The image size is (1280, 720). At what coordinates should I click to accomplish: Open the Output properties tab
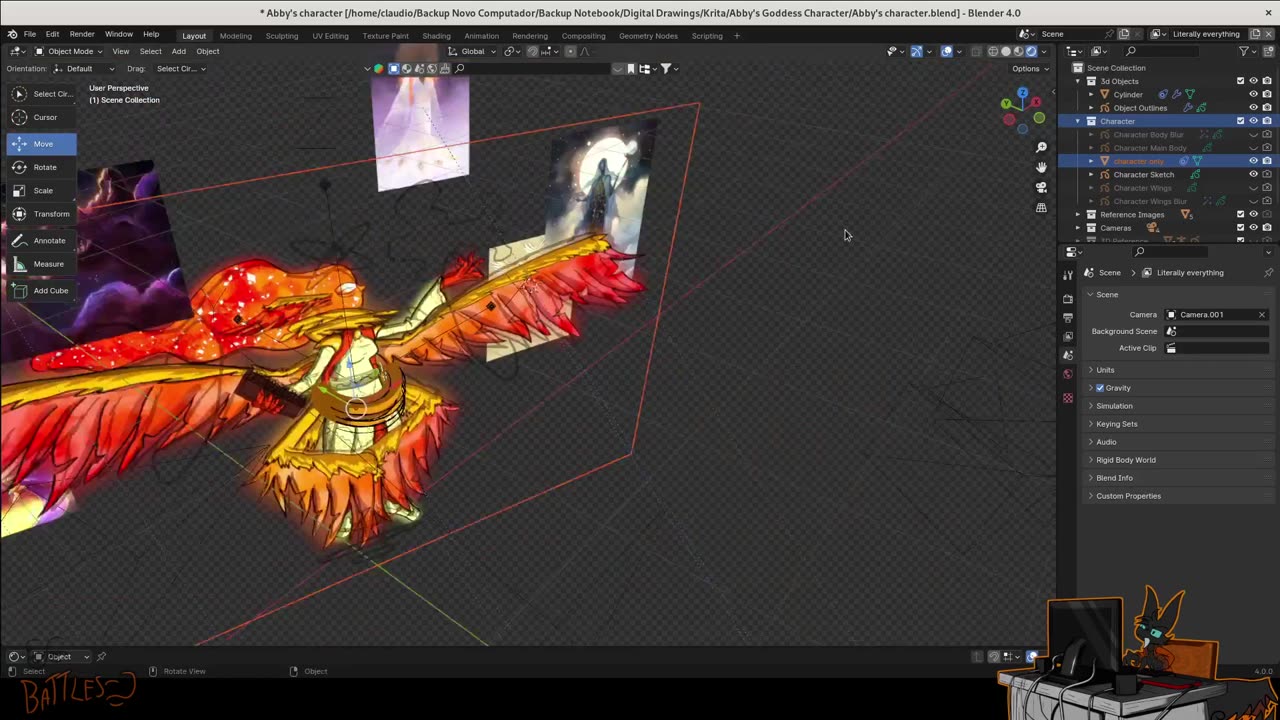pos(1068,317)
